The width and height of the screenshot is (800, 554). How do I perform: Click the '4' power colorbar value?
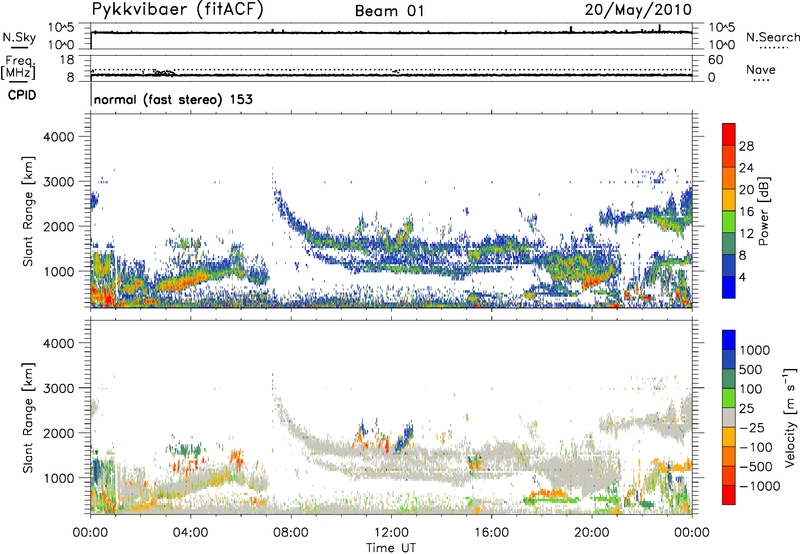(x=743, y=278)
